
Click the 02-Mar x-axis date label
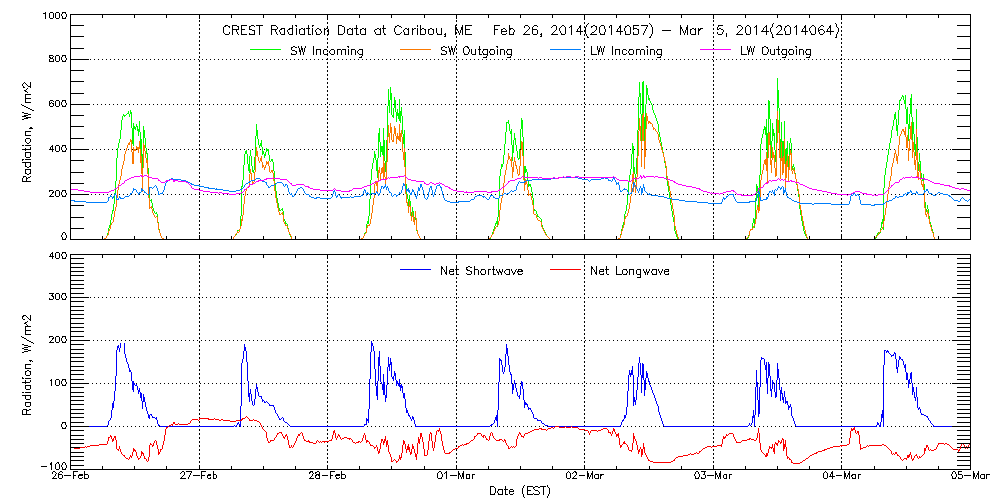tap(585, 477)
